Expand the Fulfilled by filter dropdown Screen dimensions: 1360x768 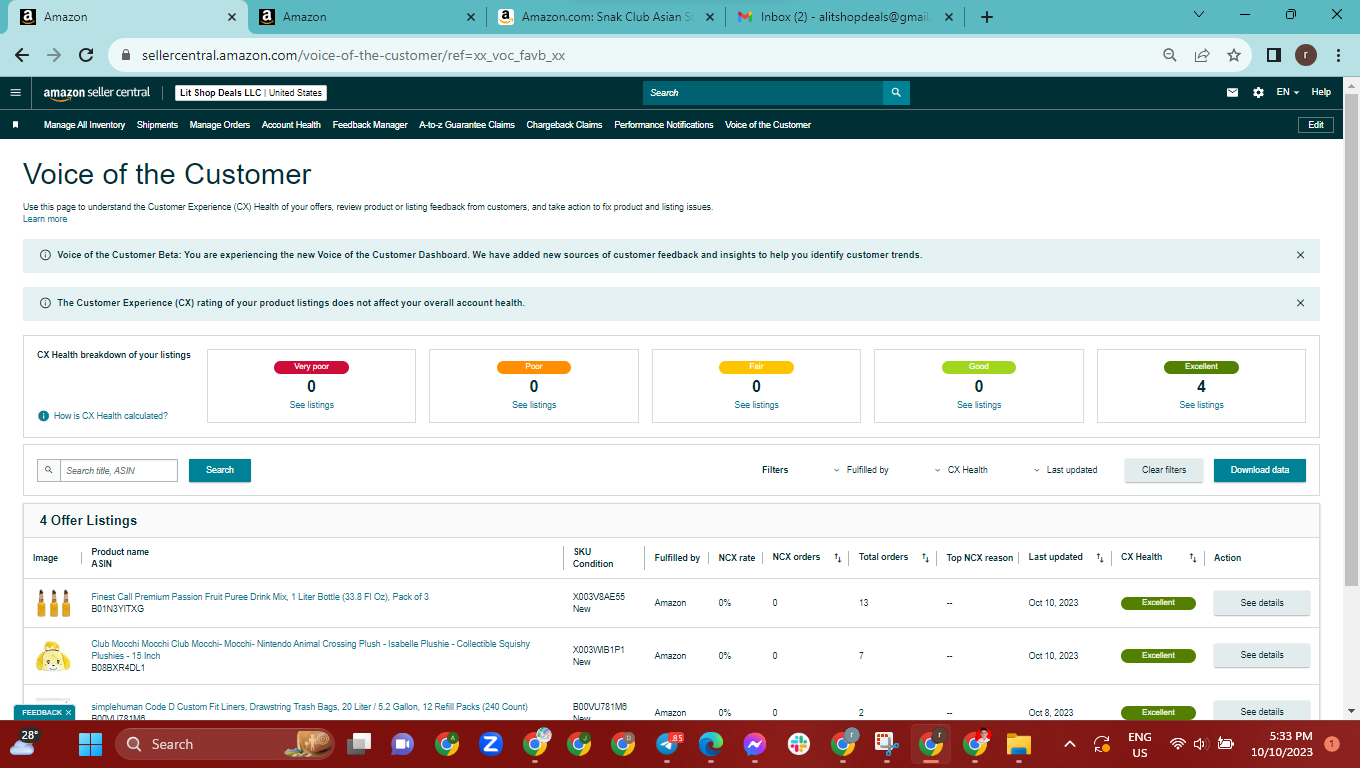point(861,470)
